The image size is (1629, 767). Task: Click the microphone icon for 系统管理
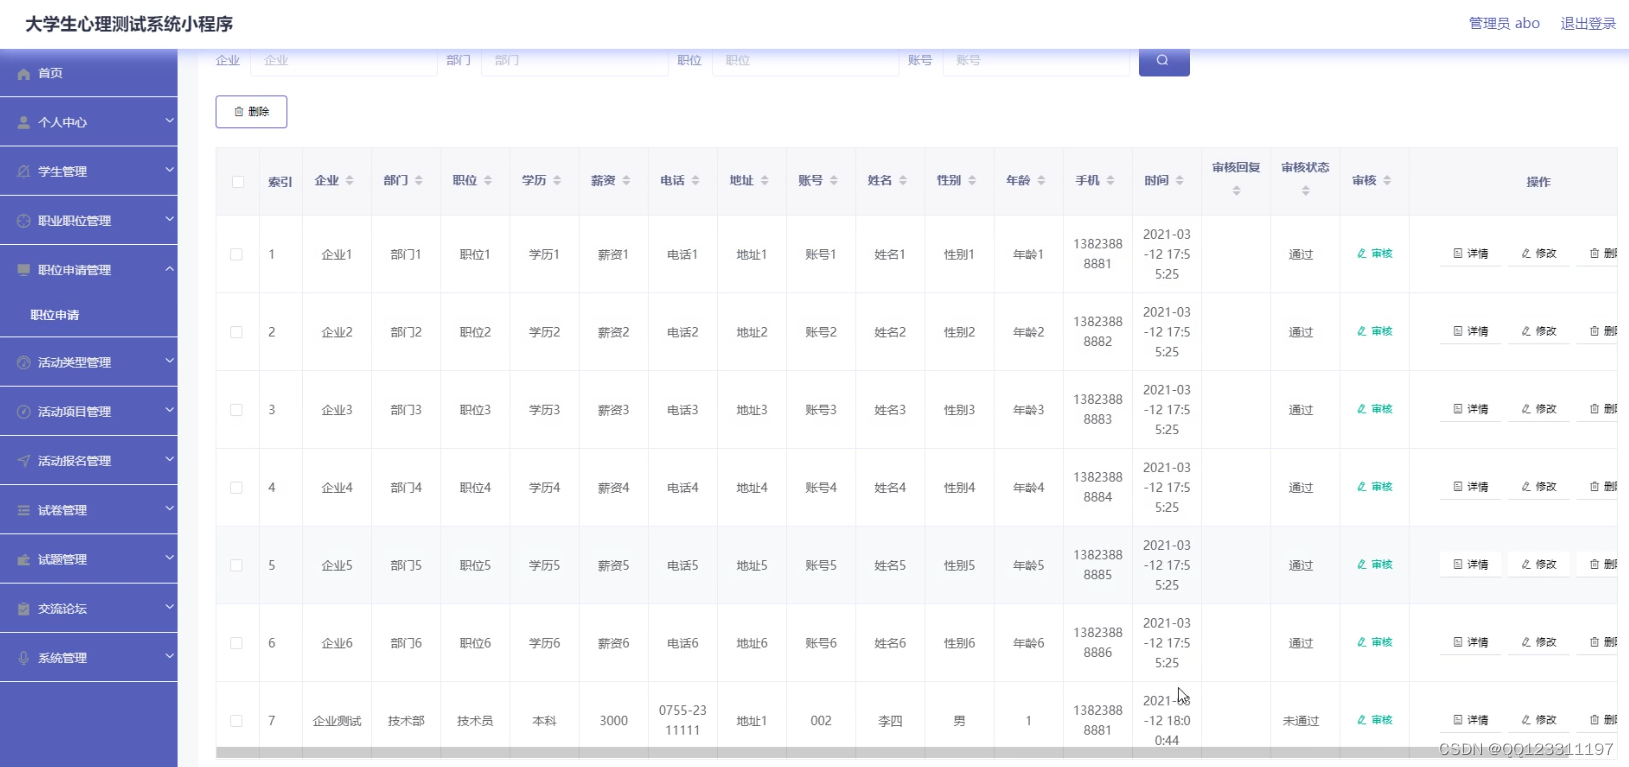(24, 658)
